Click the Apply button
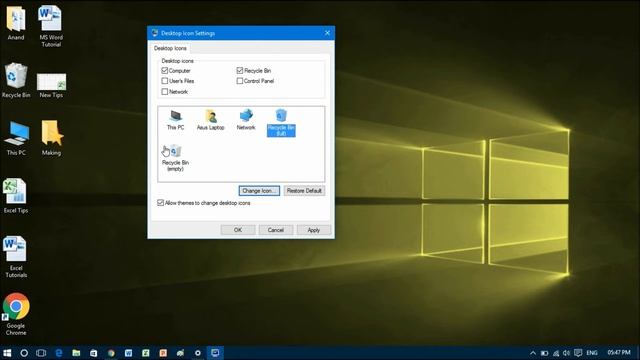The width and height of the screenshot is (640, 360). (313, 230)
